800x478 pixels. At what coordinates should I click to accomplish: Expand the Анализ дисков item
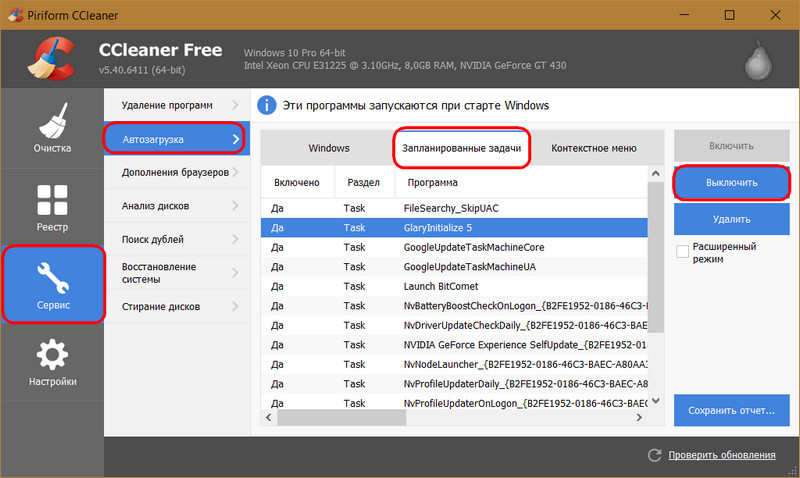174,206
